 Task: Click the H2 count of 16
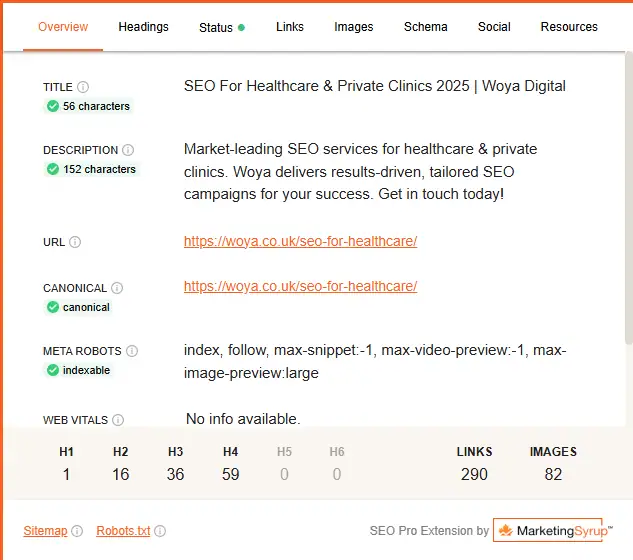coord(121,474)
